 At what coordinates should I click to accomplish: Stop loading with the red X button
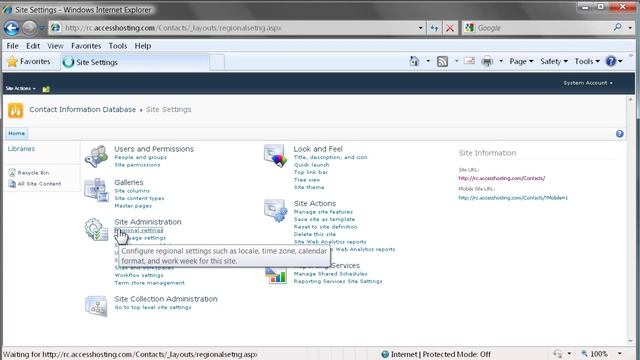point(450,28)
